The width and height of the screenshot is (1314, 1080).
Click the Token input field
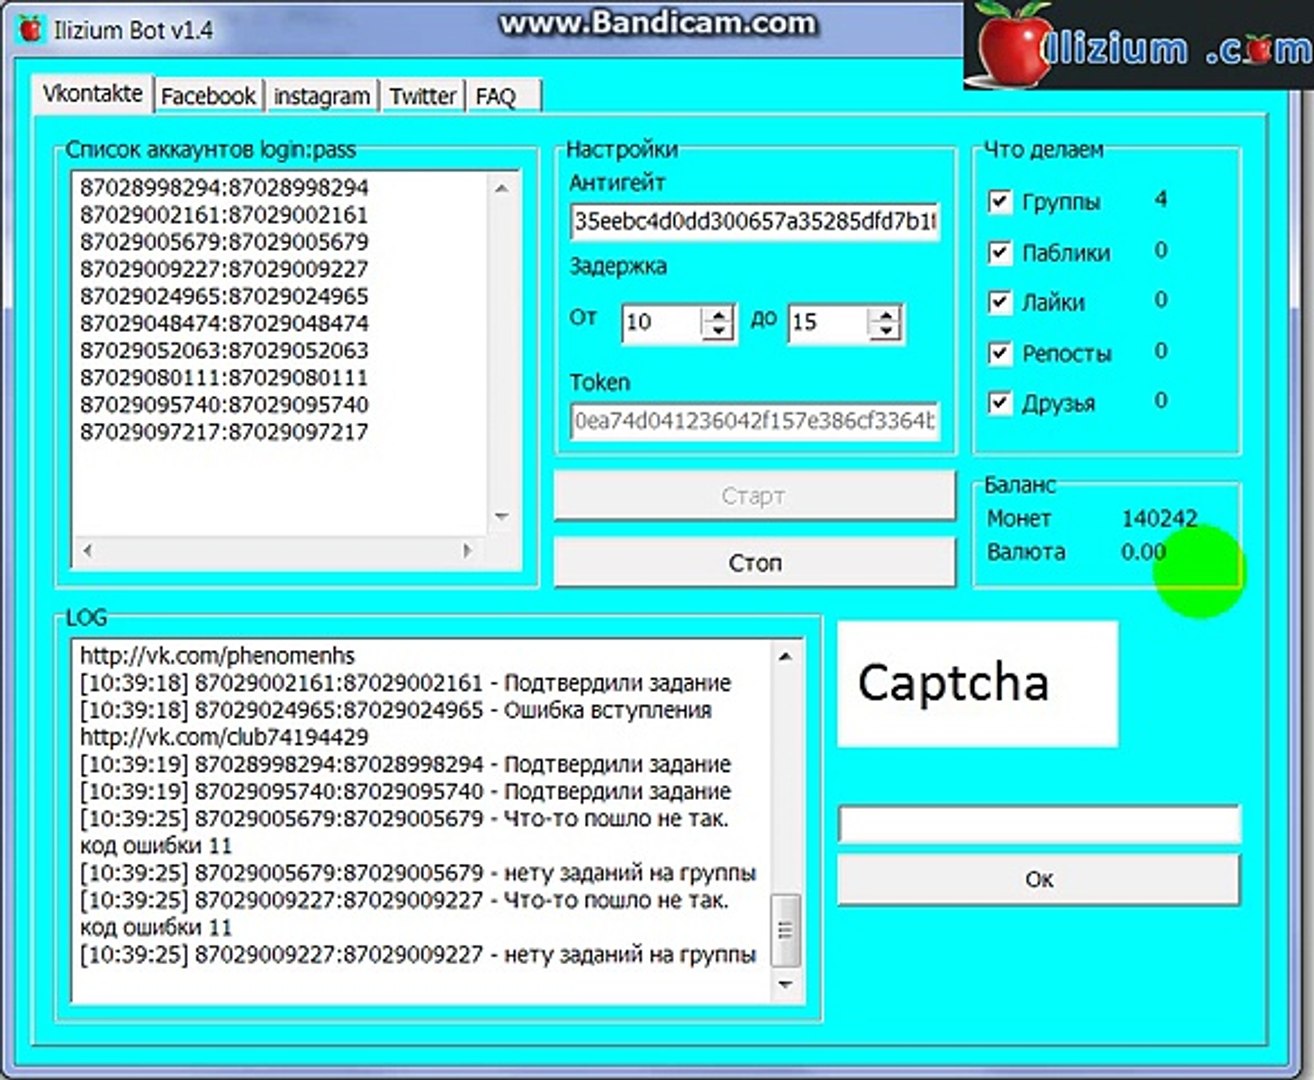click(754, 421)
